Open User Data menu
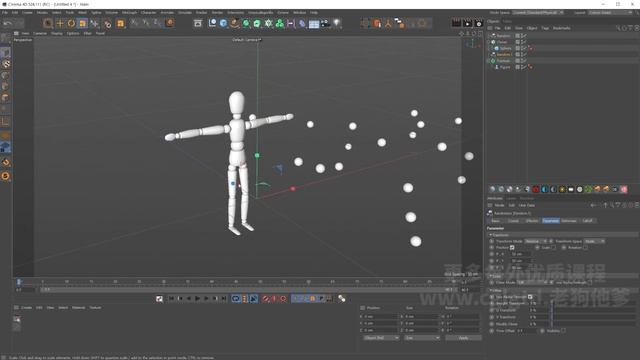Viewport: 640px width, 360px height. coord(527,205)
